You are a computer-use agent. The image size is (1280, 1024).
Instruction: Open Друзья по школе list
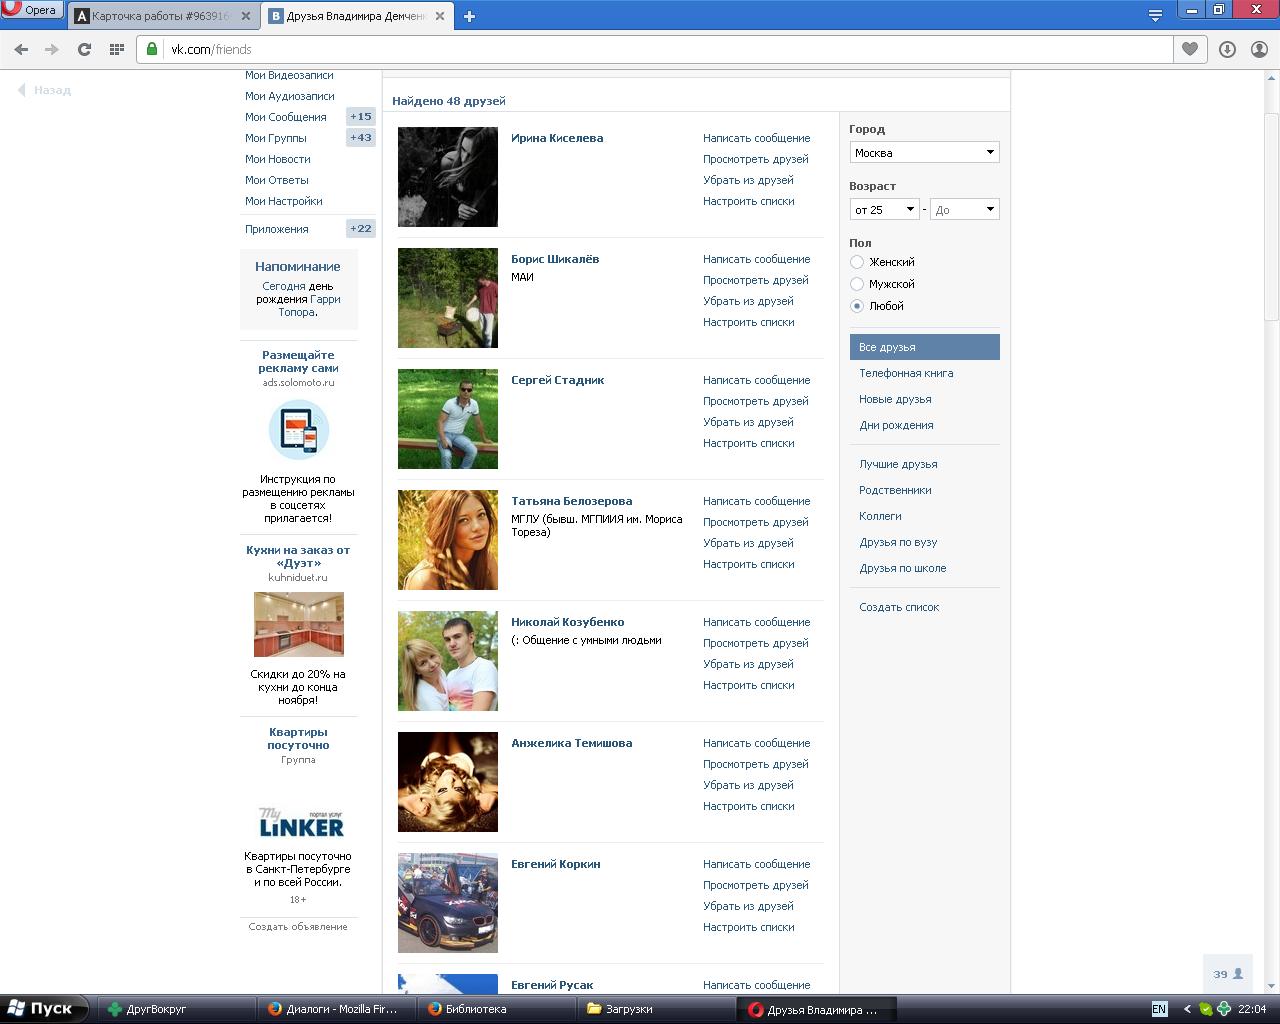pos(902,568)
